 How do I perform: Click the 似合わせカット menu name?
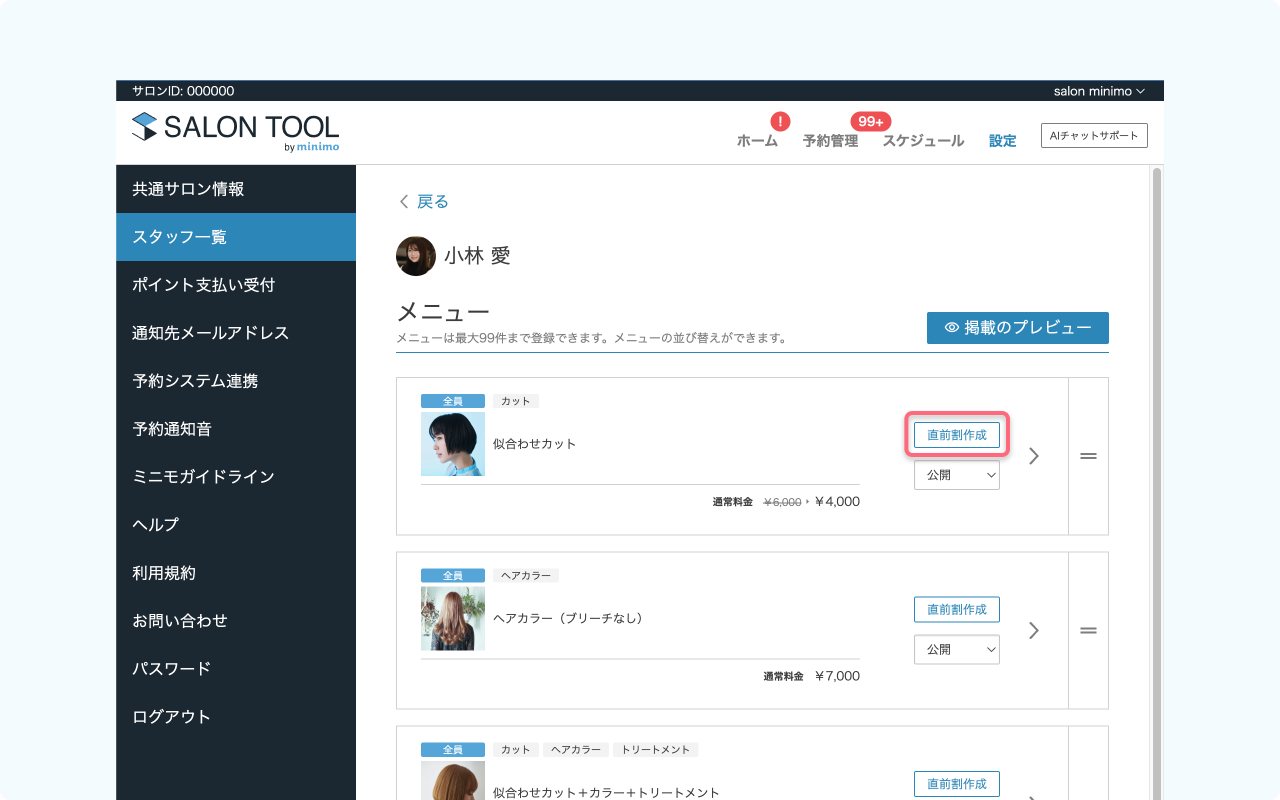click(535, 444)
